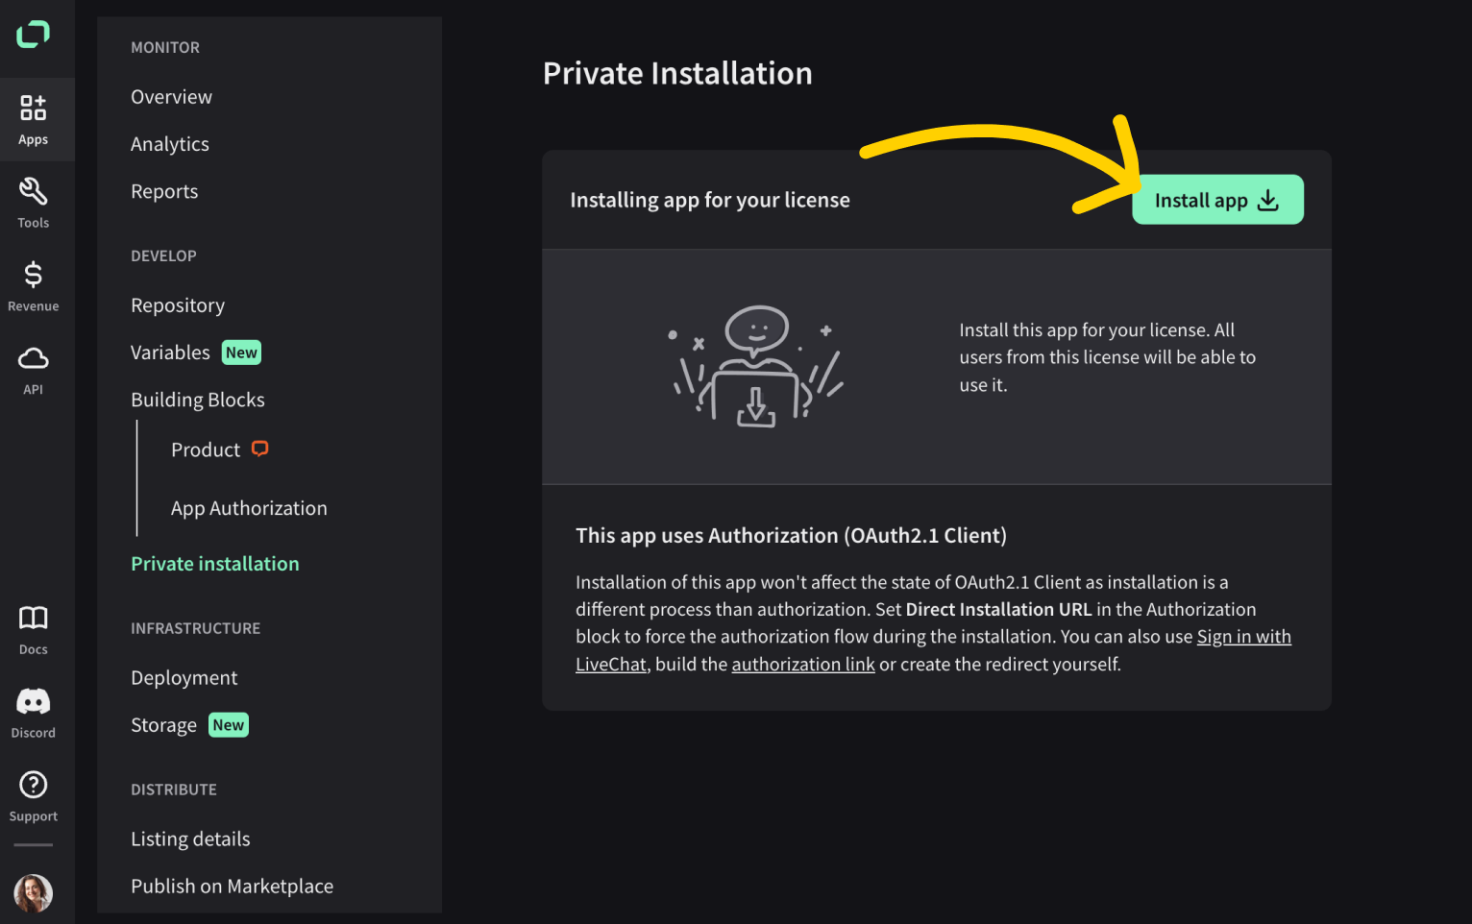Screen dimensions: 1472x924
Task: Open Support question mark icon
Action: 33,785
